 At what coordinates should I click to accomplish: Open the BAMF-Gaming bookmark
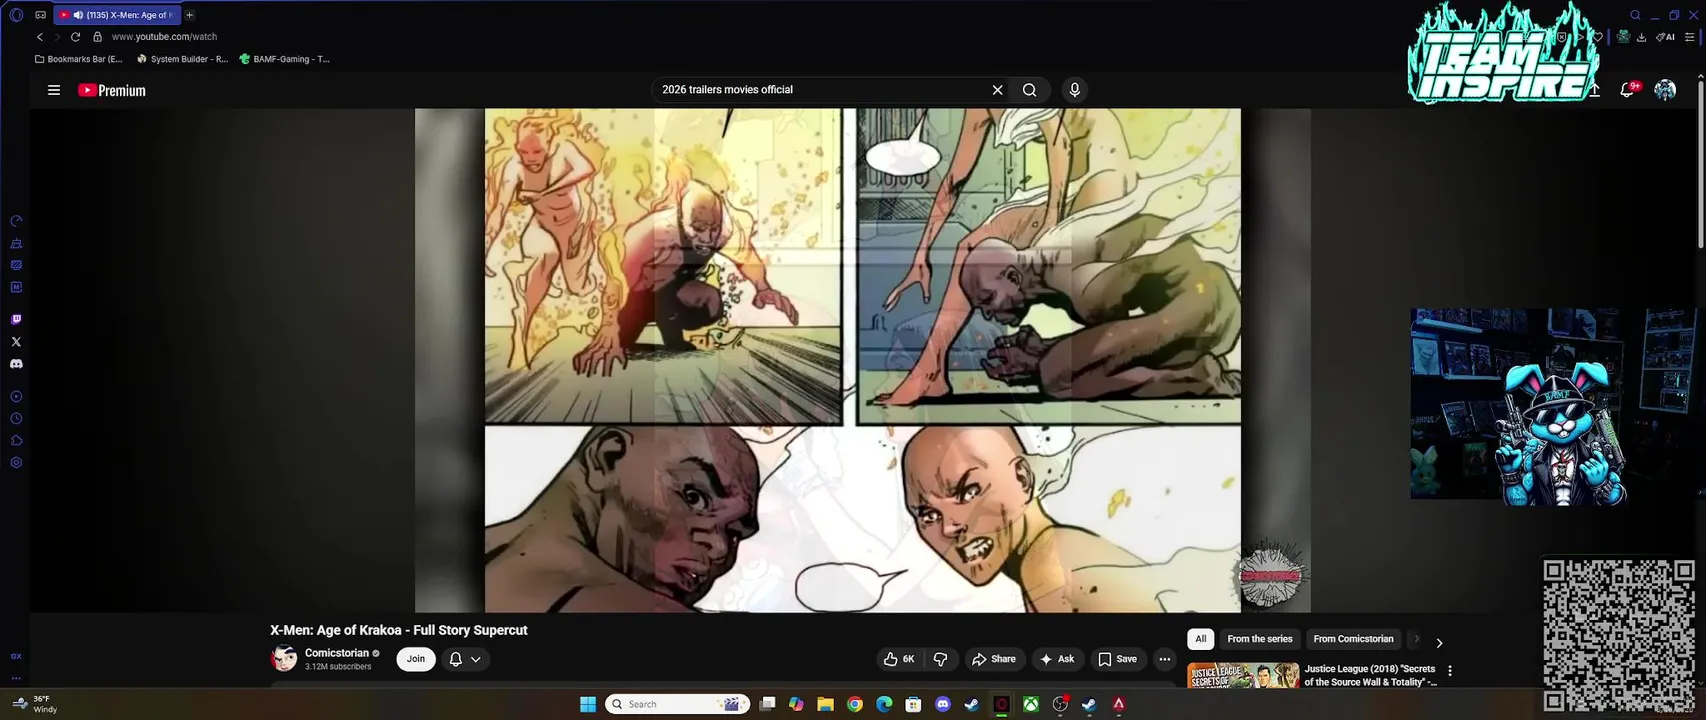tap(284, 59)
